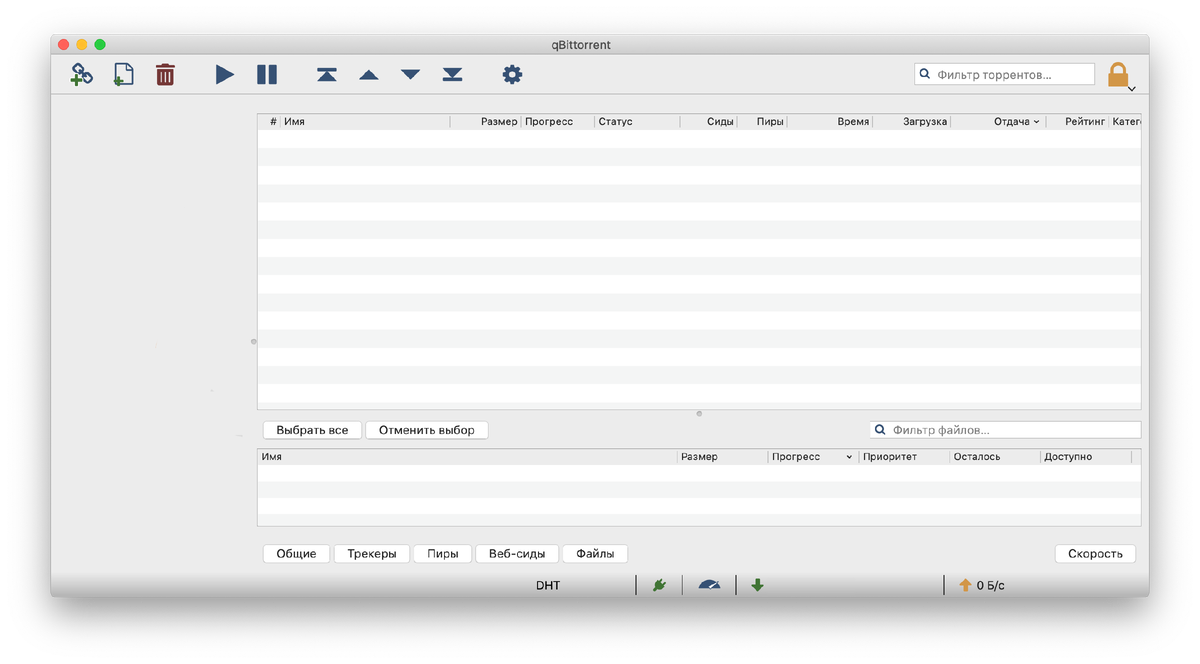Resume torrents with the play icon

click(x=224, y=74)
